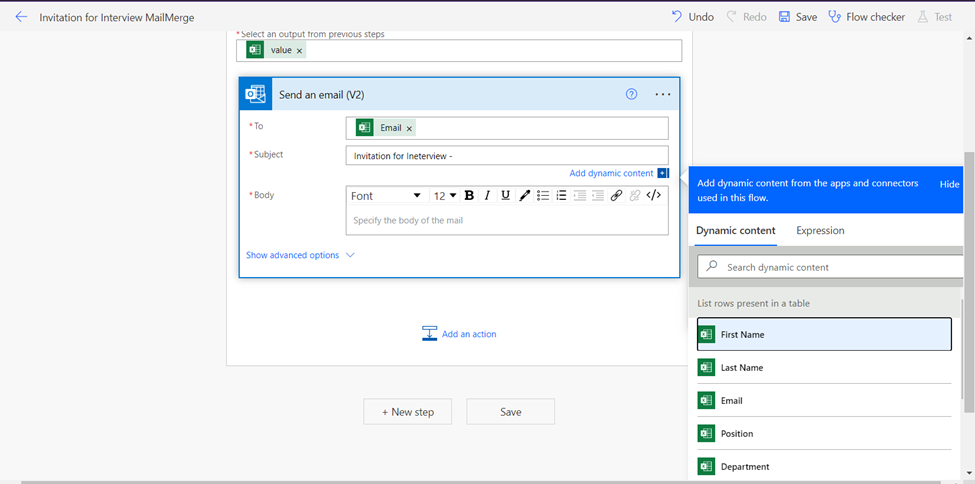Image resolution: width=975 pixels, height=484 pixels.
Task: Insert a bulleted list in body
Action: 543,196
